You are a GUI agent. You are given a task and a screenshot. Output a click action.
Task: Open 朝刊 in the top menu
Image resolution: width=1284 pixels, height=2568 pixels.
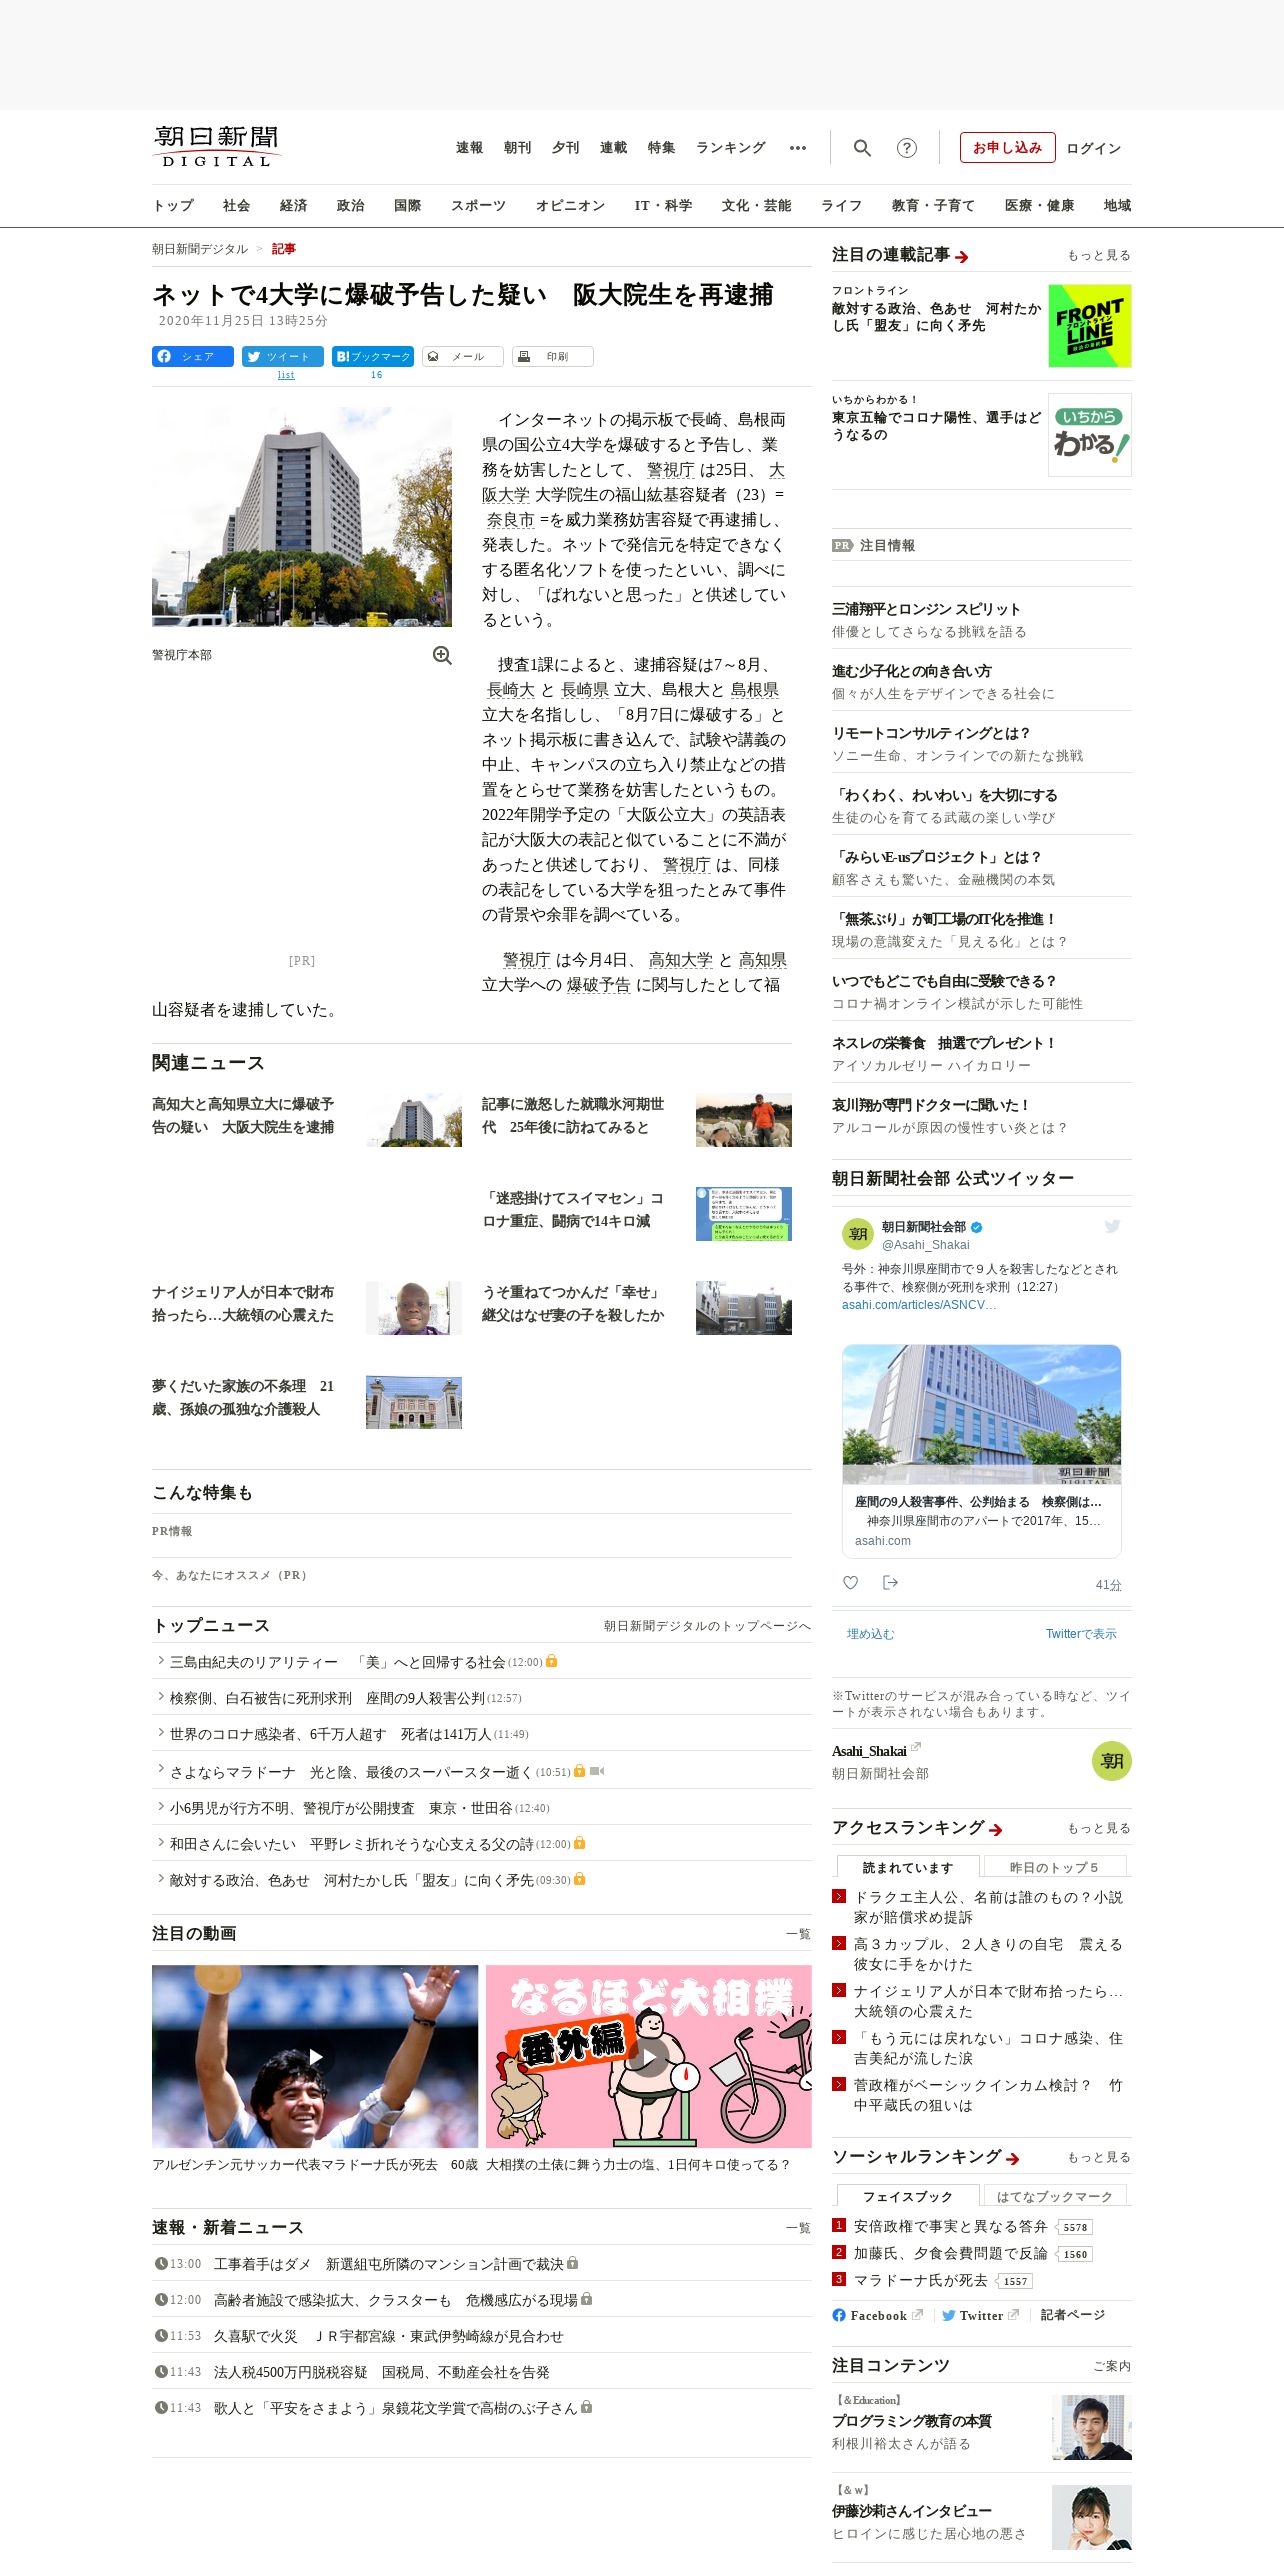click(x=517, y=148)
